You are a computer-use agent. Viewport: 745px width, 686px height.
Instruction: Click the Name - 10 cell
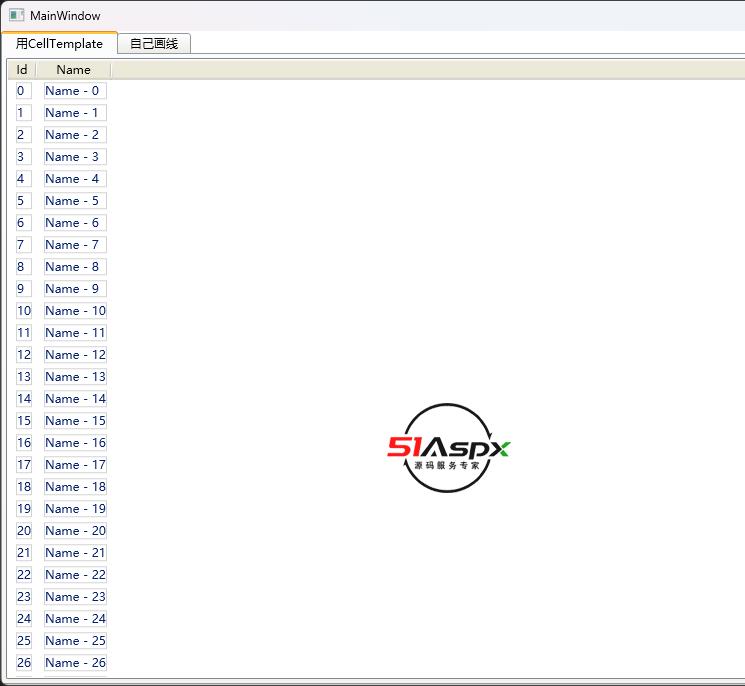tap(75, 311)
